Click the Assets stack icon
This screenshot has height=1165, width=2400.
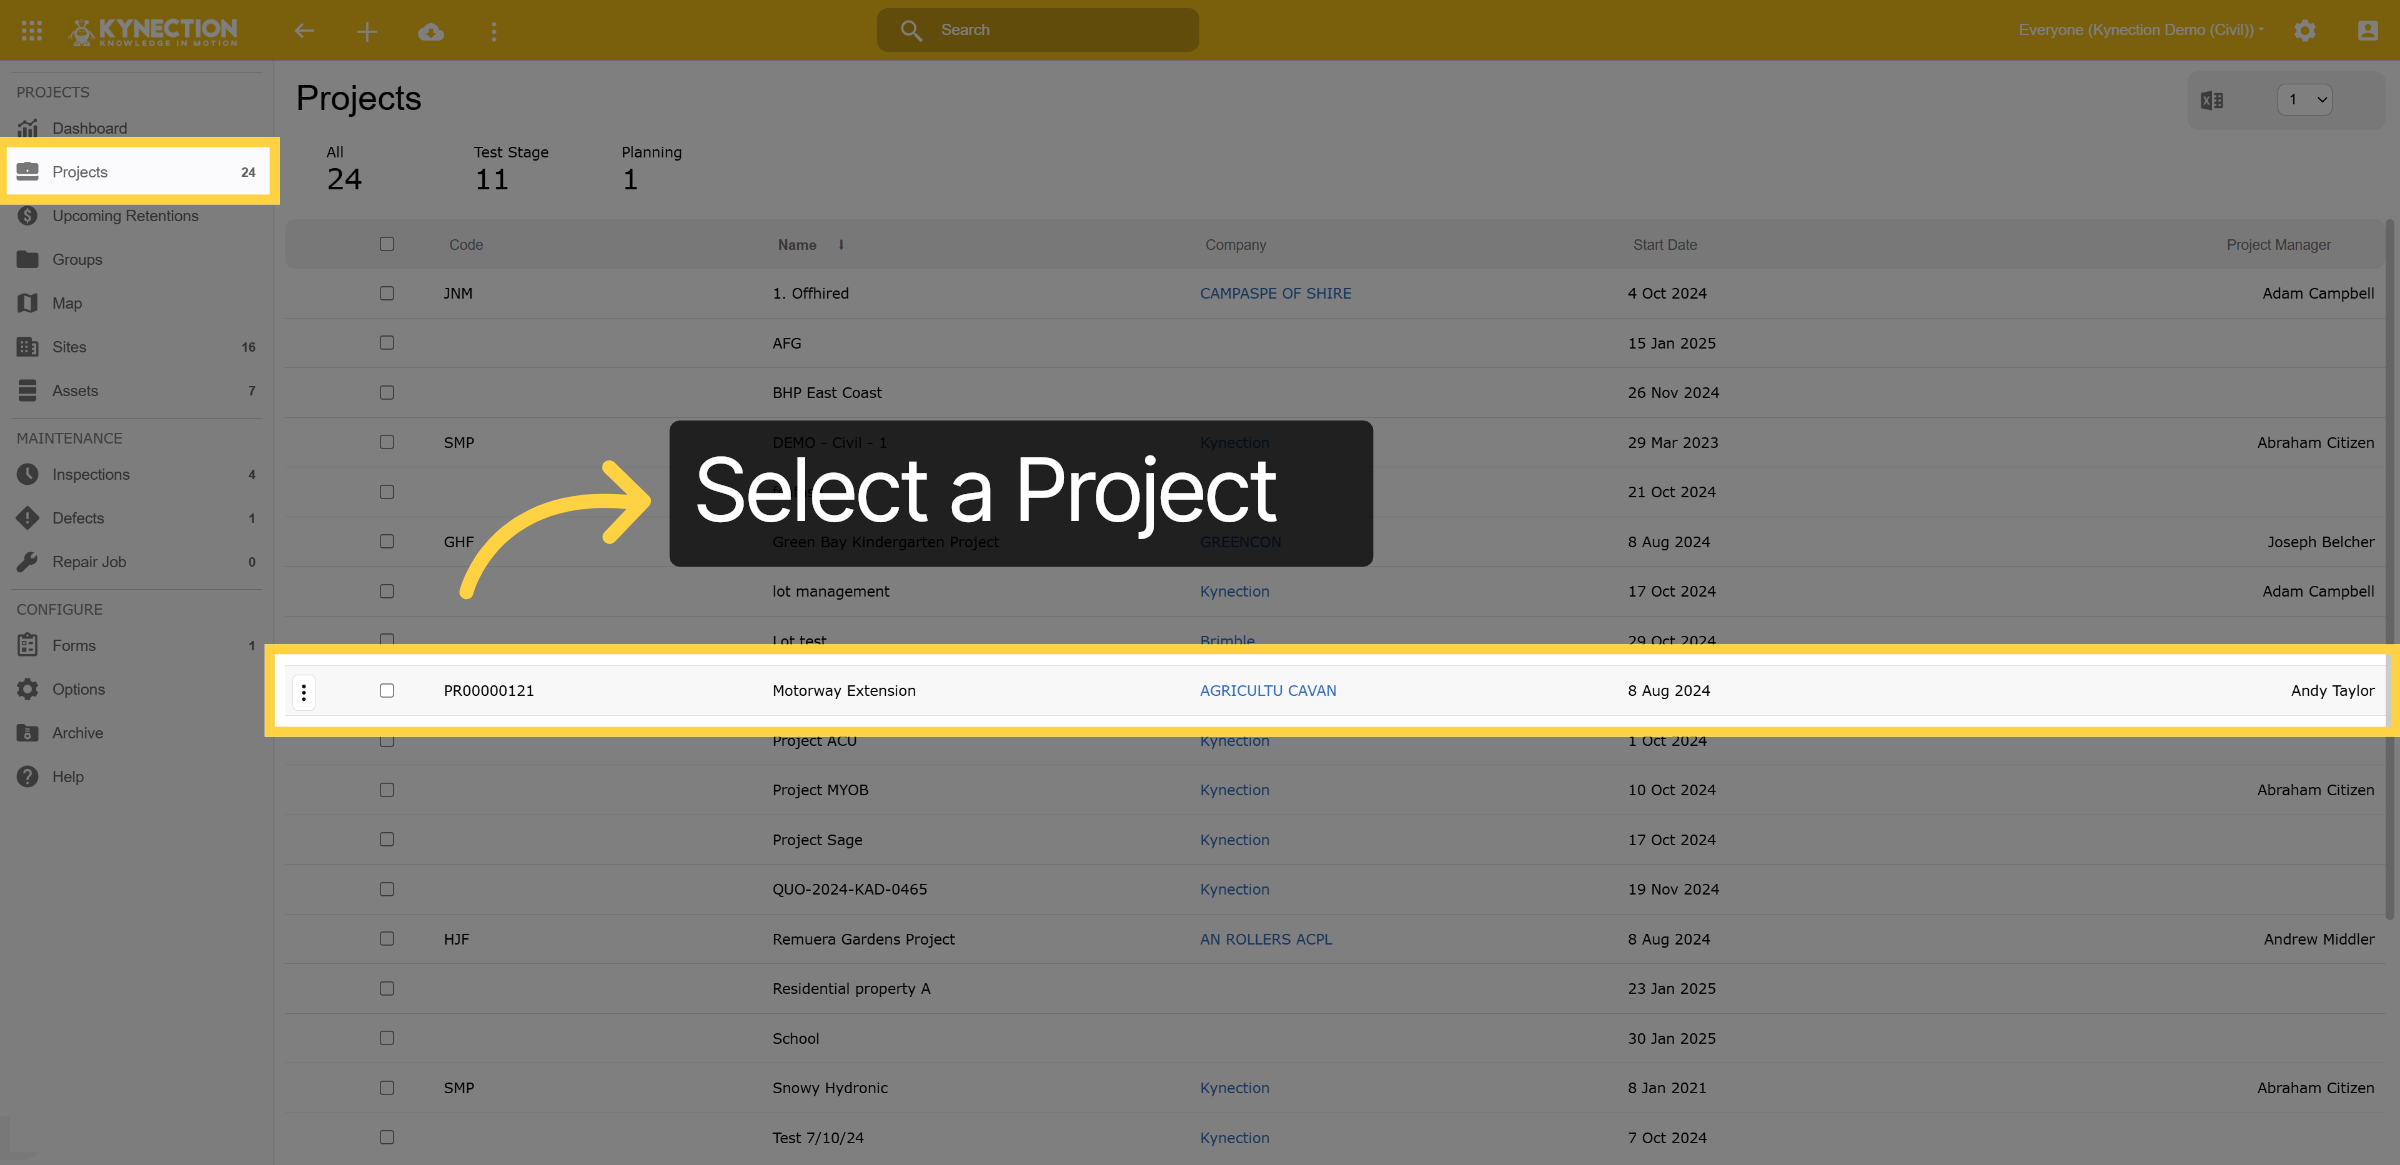tap(28, 391)
